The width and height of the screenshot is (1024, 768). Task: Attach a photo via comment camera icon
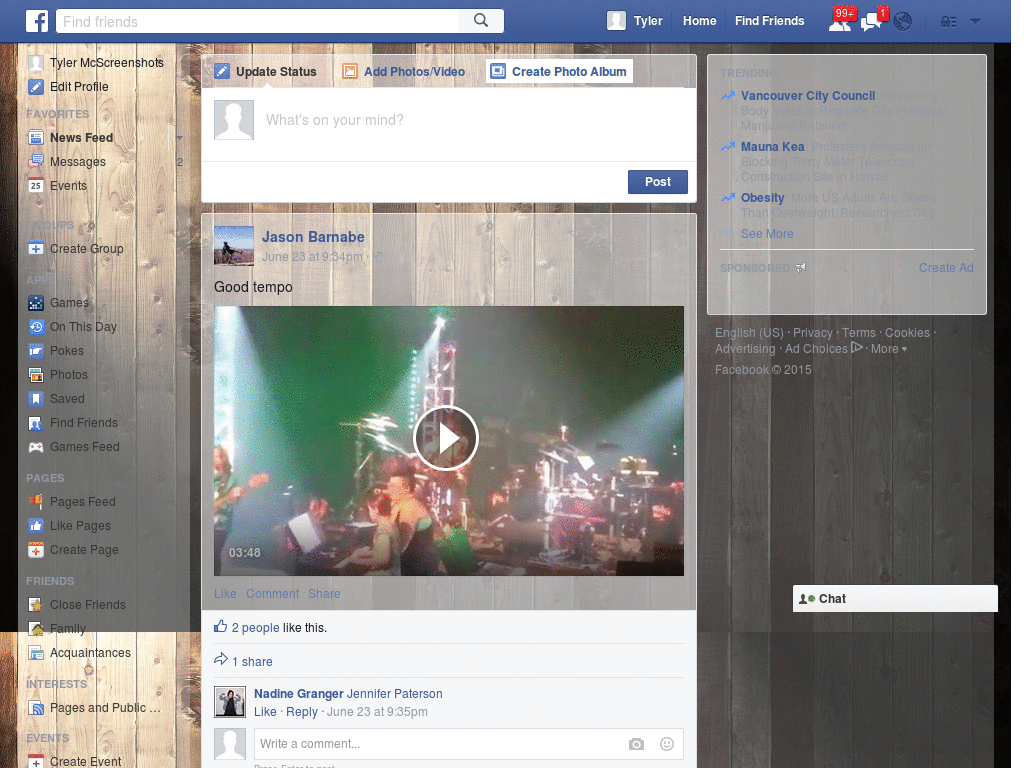(x=636, y=744)
